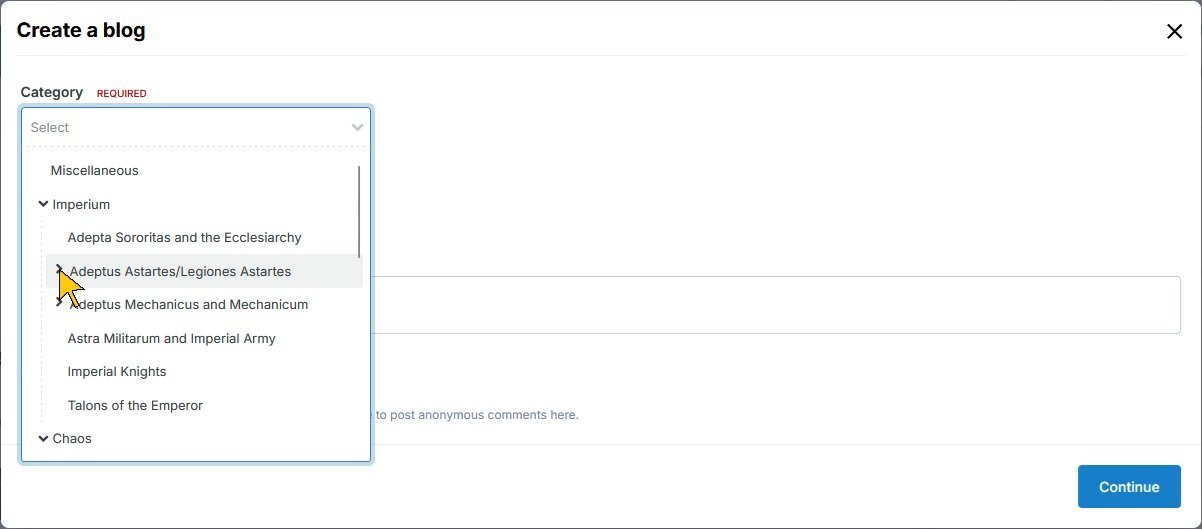Click the Category select dropdown arrow
The width and height of the screenshot is (1202, 529).
[x=357, y=127]
